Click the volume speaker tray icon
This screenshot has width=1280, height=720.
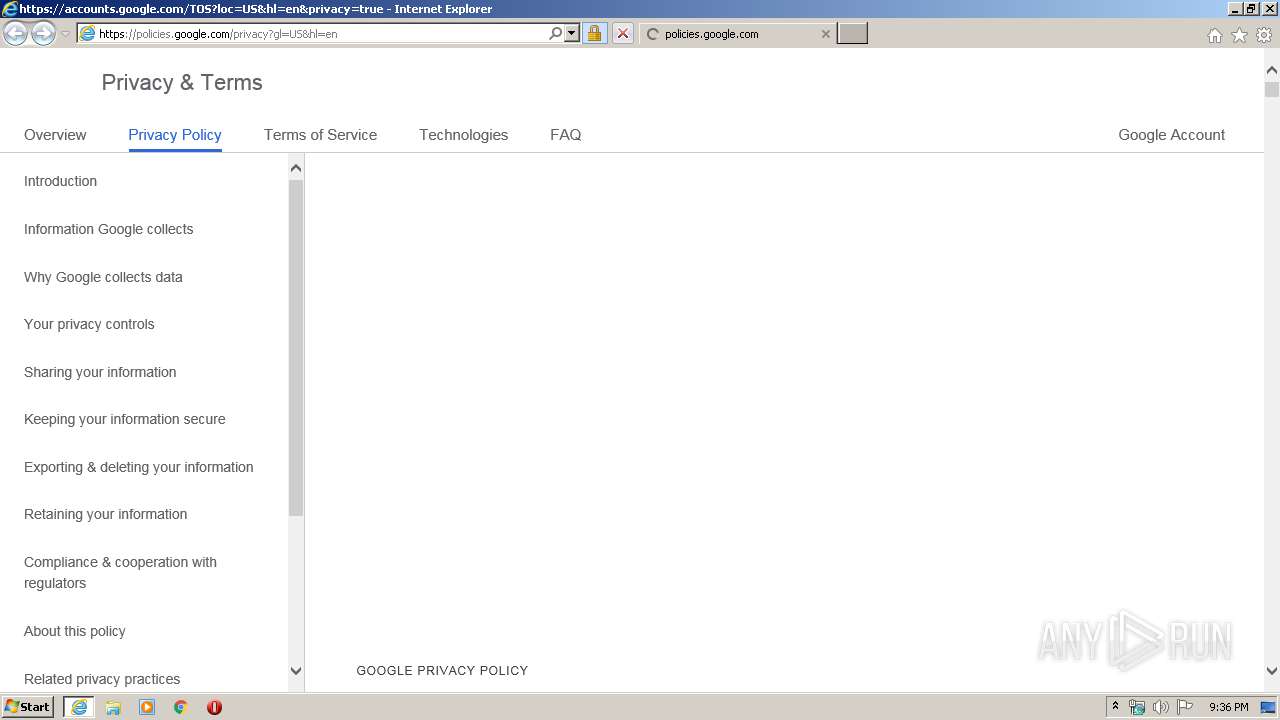tap(1161, 707)
